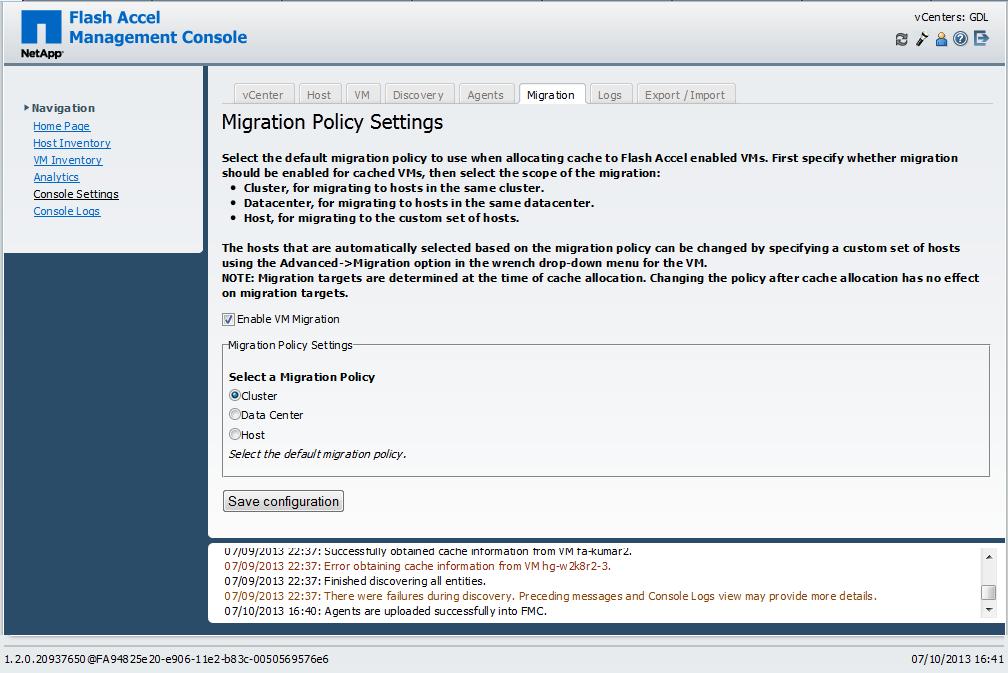The height and width of the screenshot is (673, 1008).
Task: Click 'Select the default migration policy.' hint
Action: [318, 454]
